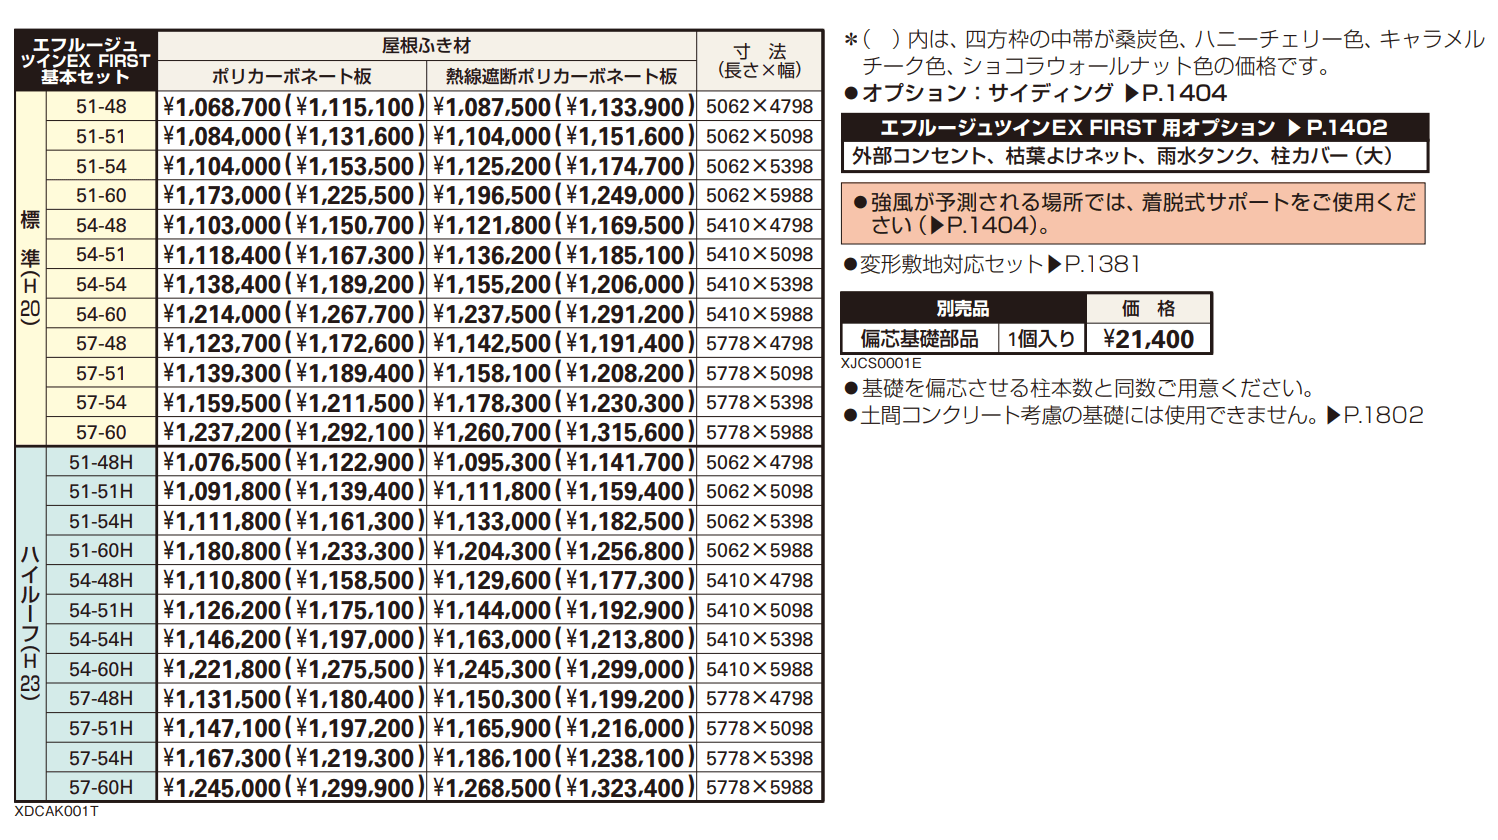Image resolution: width=1498 pixels, height=840 pixels.
Task: Select the 屋根ふき材 table header
Action: tap(430, 44)
